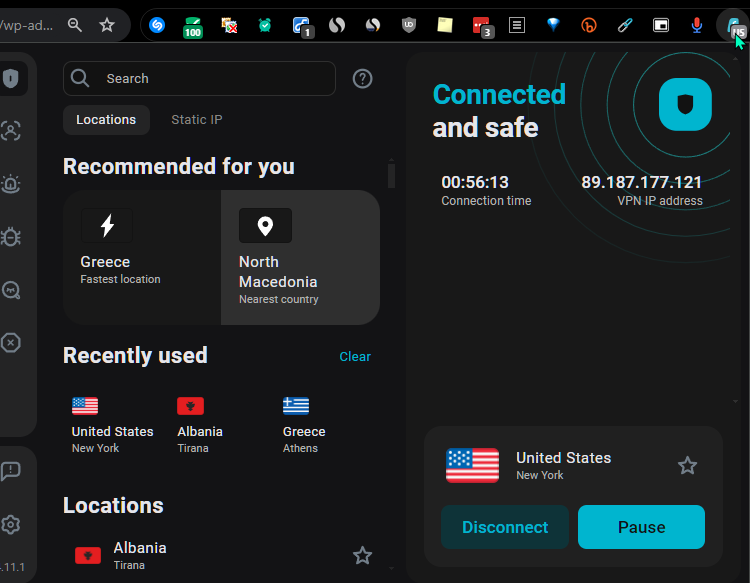Viewport: 750px width, 583px height.
Task: Click the VPN IP address 89.187.177.121
Action: [641, 182]
